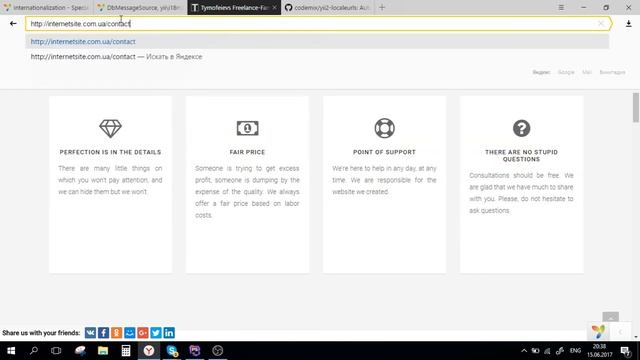
Task: Switch to the codemix yii2-localeurls tab
Action: click(328, 7)
